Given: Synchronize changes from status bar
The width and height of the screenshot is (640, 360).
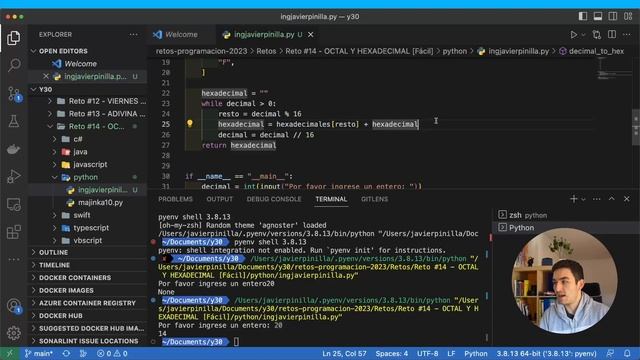Looking at the screenshot, I should point(66,354).
